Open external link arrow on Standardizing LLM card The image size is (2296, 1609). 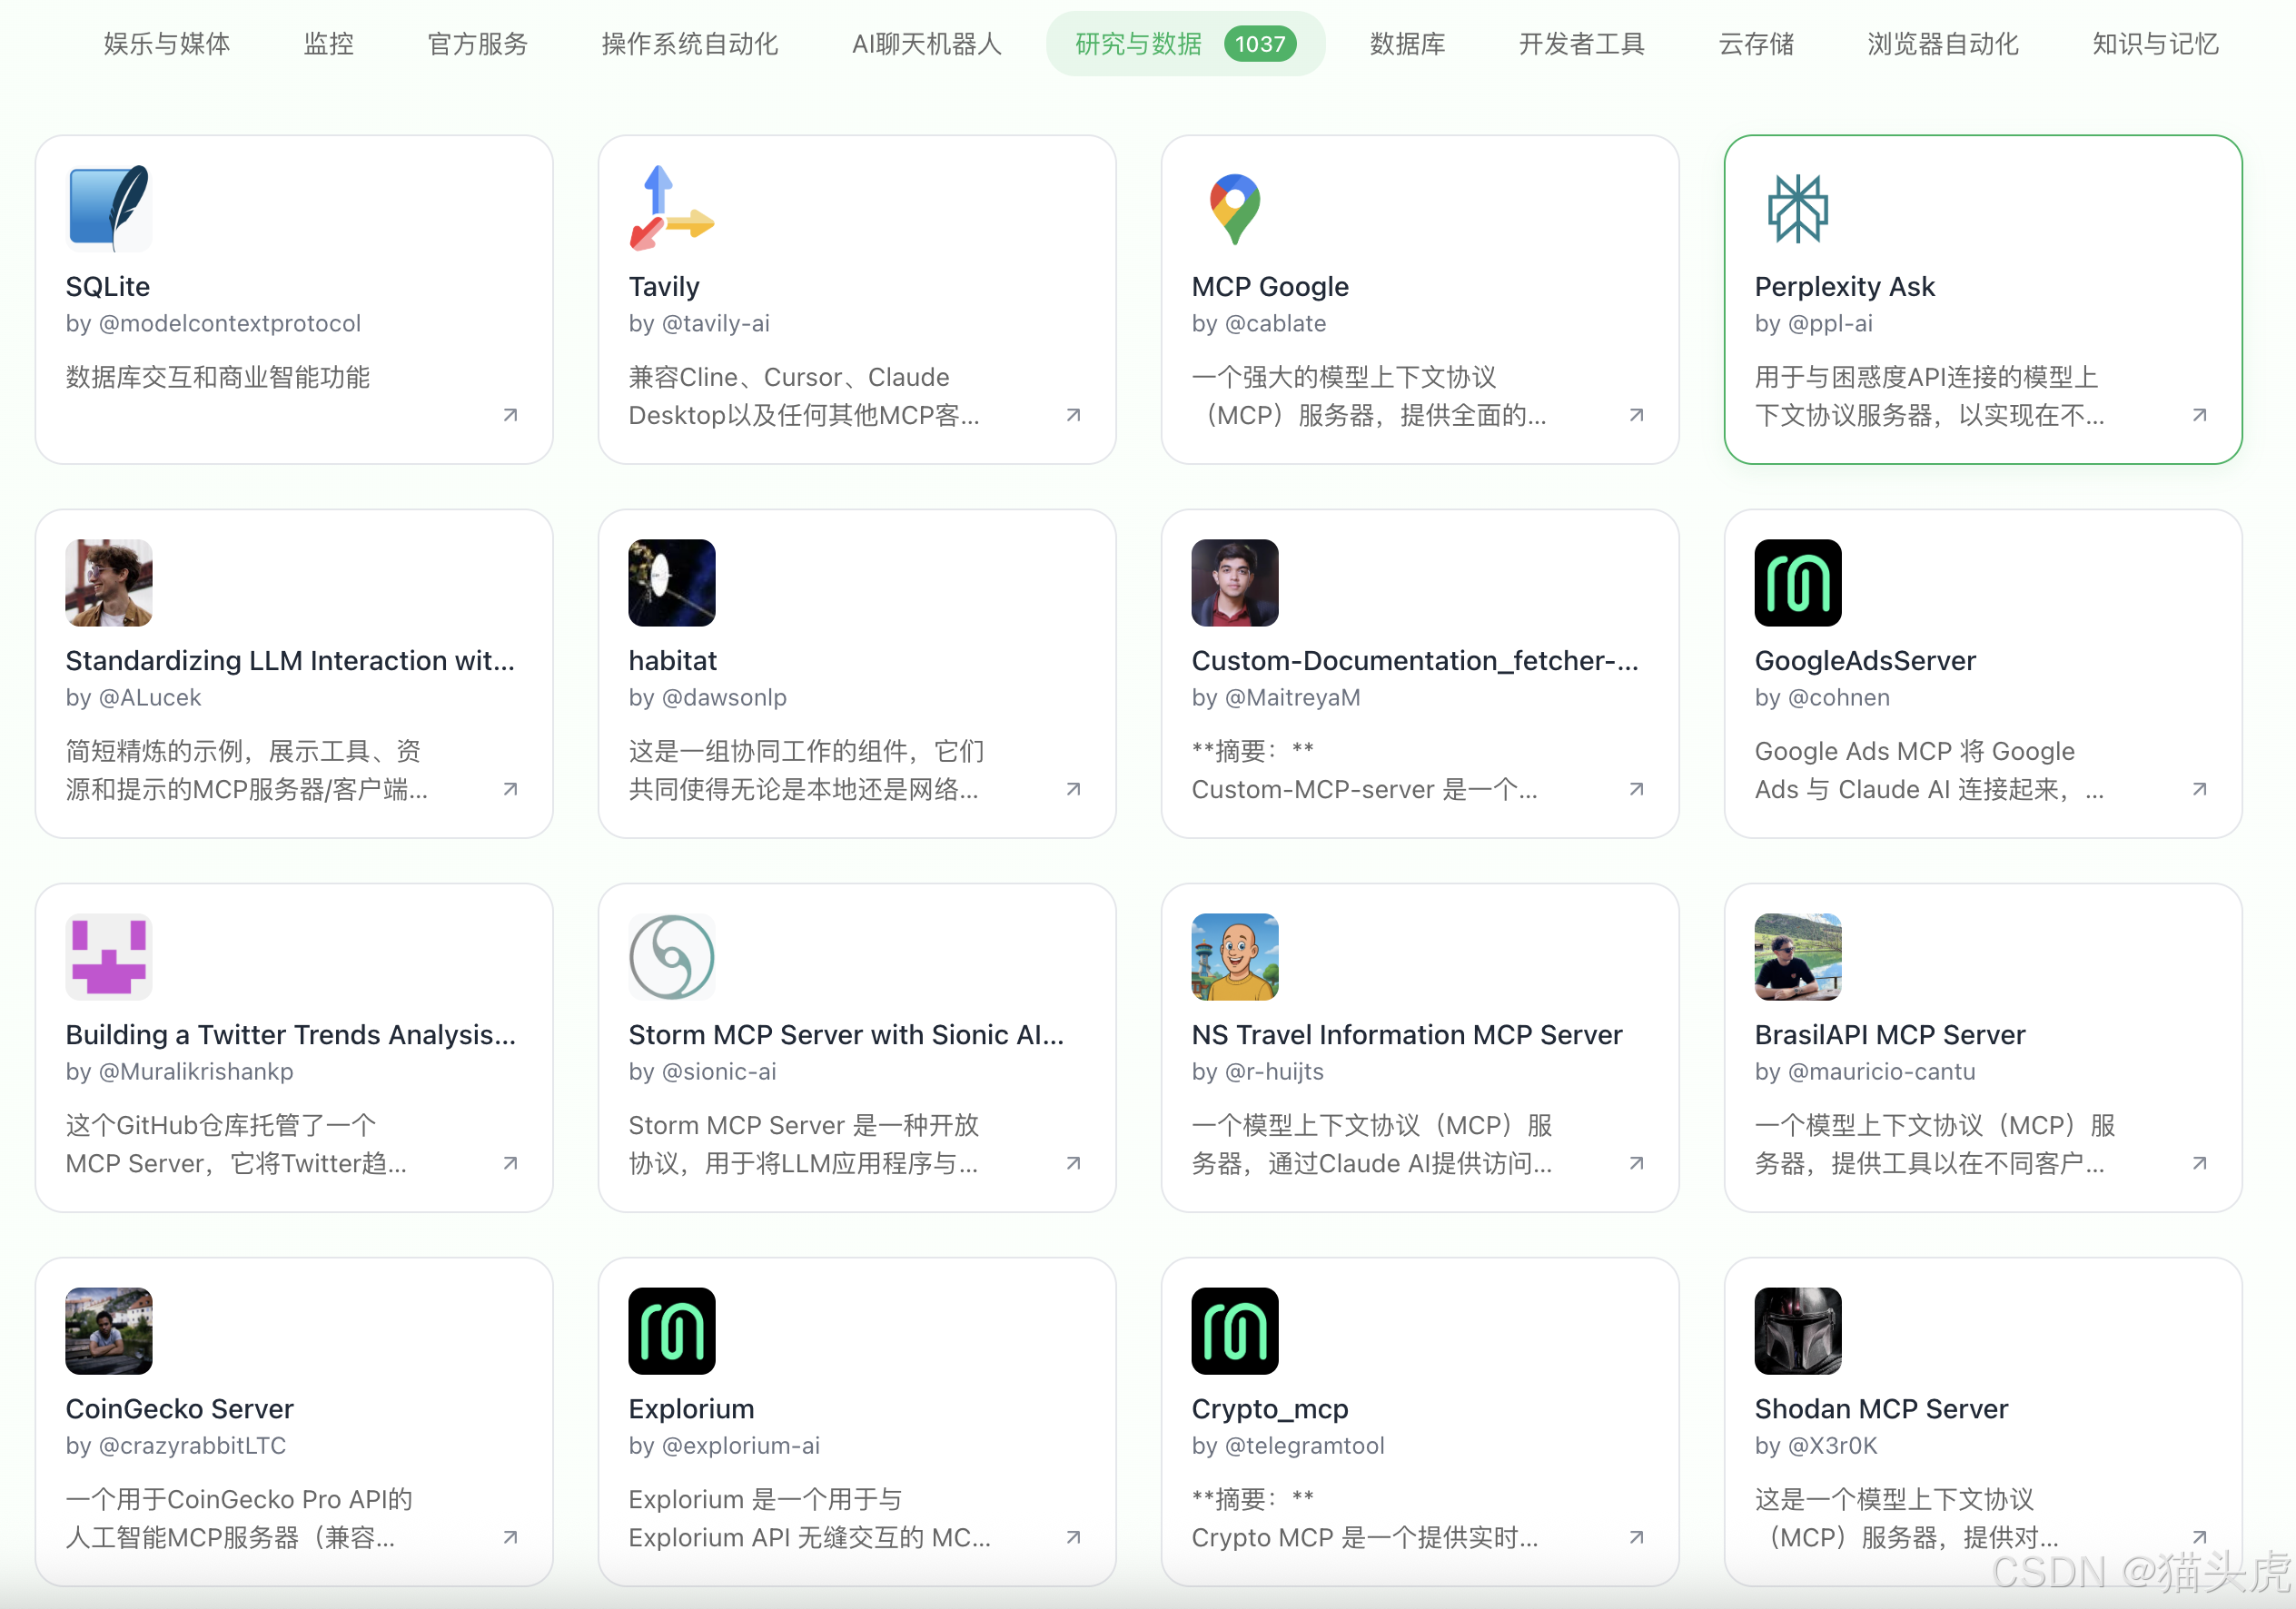point(511,789)
